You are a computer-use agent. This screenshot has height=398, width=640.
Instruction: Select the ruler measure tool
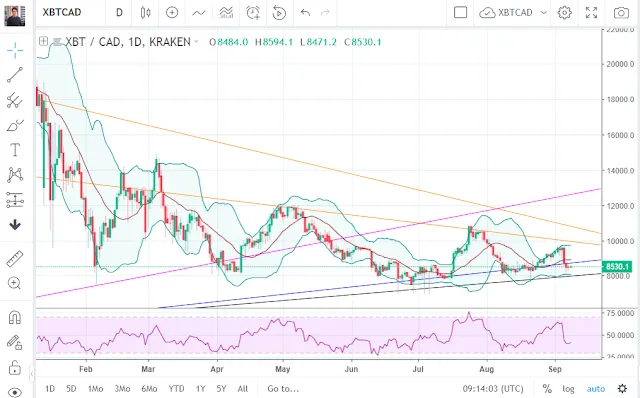(15, 259)
